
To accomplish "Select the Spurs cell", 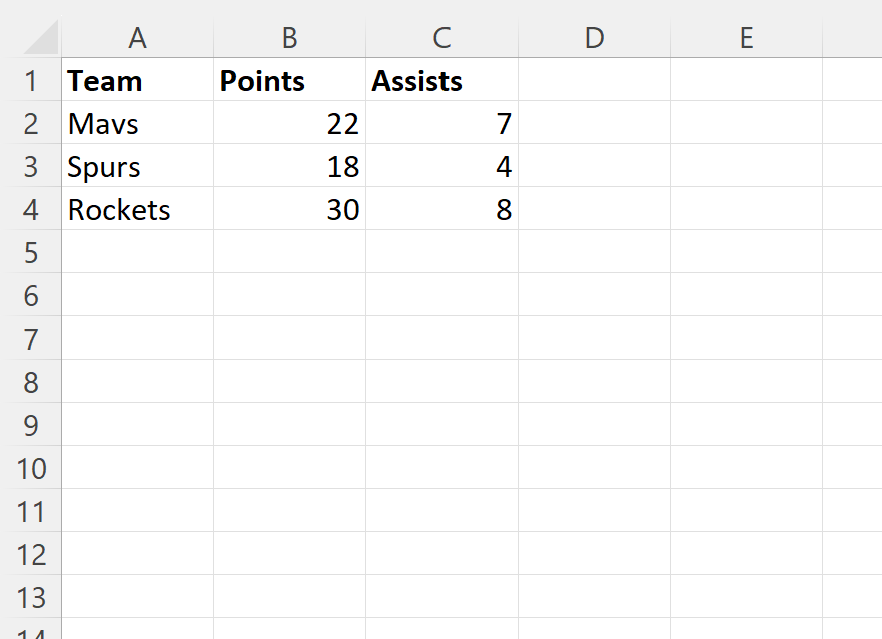I will (x=137, y=167).
